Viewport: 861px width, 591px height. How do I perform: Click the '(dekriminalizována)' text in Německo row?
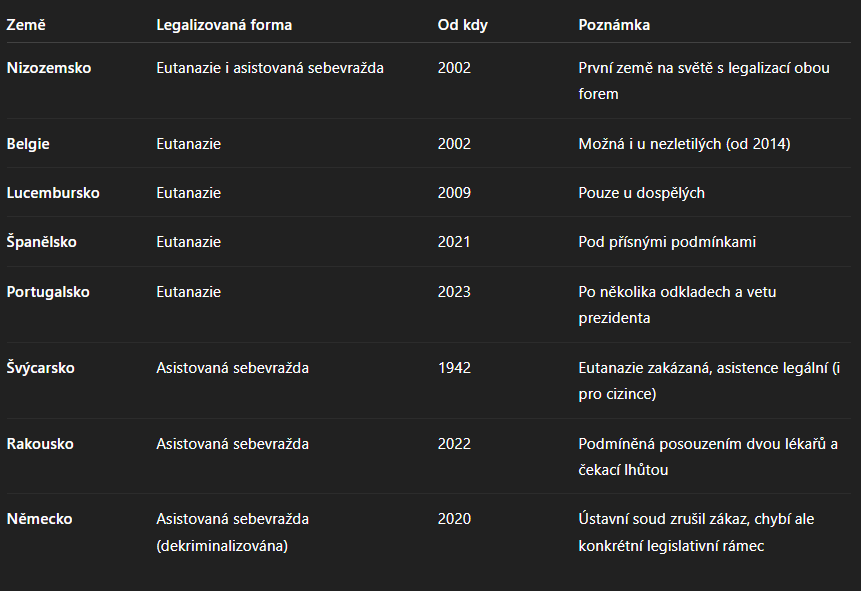222,546
